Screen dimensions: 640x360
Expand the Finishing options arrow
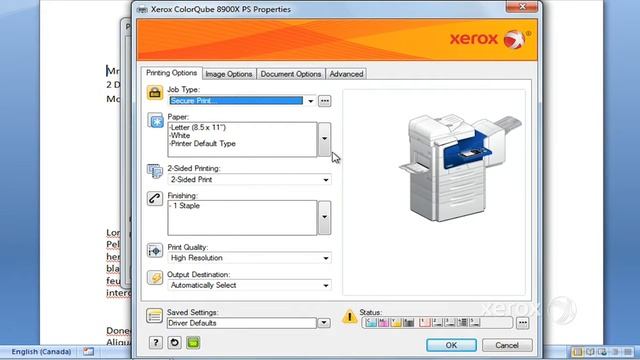[324, 218]
